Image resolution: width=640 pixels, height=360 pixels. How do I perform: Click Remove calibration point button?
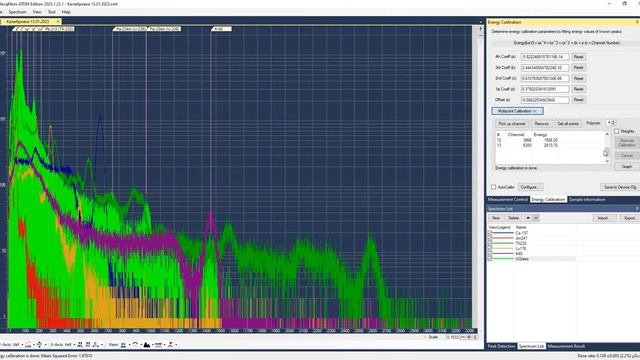pyautogui.click(x=541, y=124)
